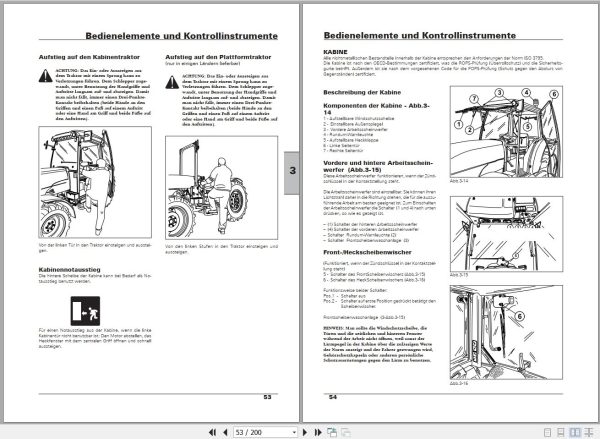Click heading 'Vordere und hintere Arbeitsscheinwerfer'
Viewport: 600px width, 439px height.
click(378, 166)
